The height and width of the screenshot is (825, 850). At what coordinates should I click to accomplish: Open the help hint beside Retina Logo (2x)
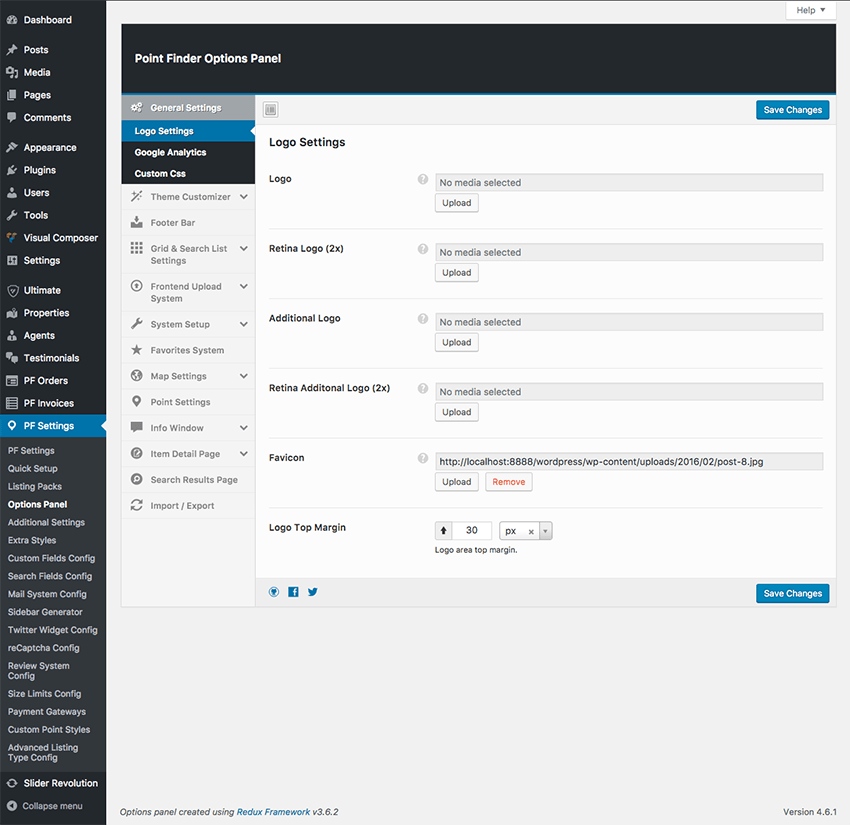pyautogui.click(x=423, y=249)
